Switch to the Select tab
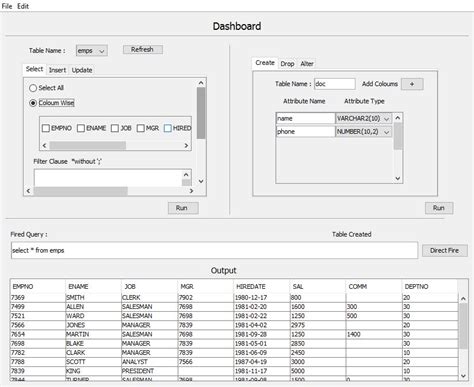The image size is (474, 387). tap(34, 69)
